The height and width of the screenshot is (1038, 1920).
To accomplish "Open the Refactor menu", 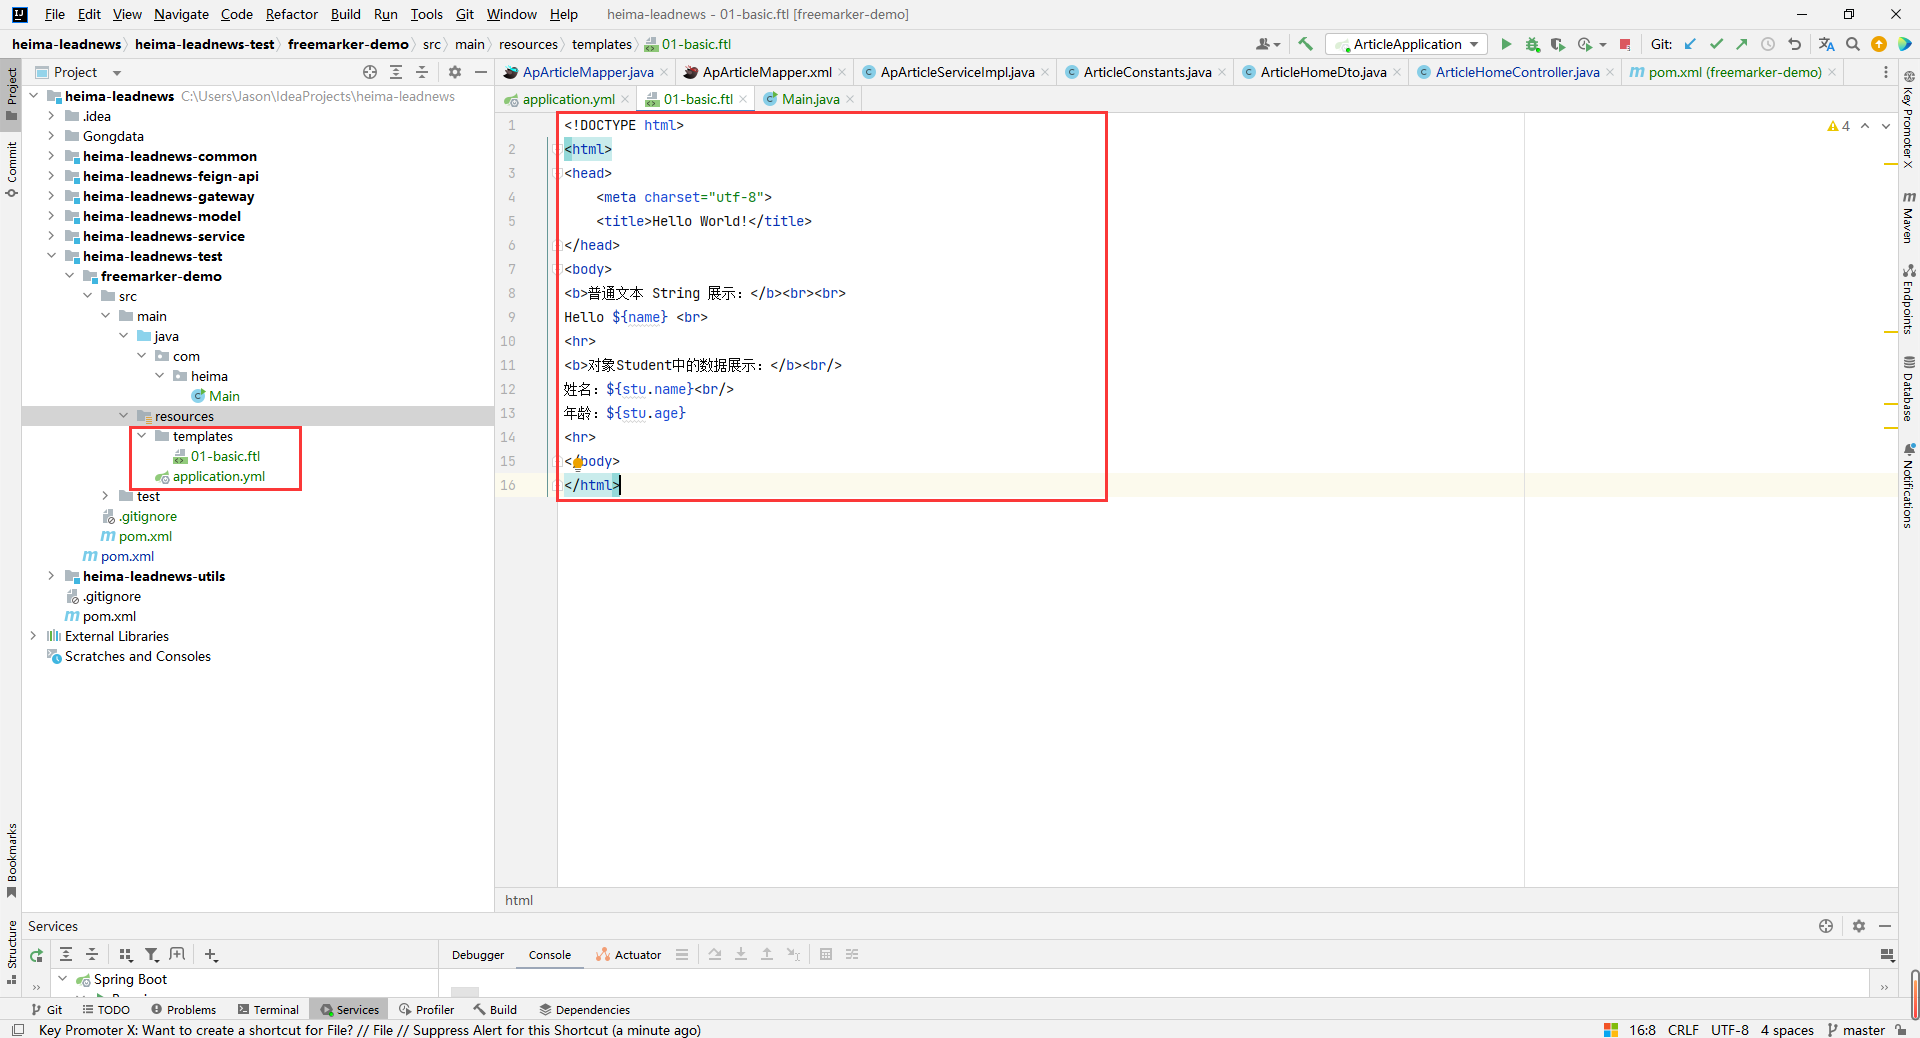I will [x=291, y=14].
